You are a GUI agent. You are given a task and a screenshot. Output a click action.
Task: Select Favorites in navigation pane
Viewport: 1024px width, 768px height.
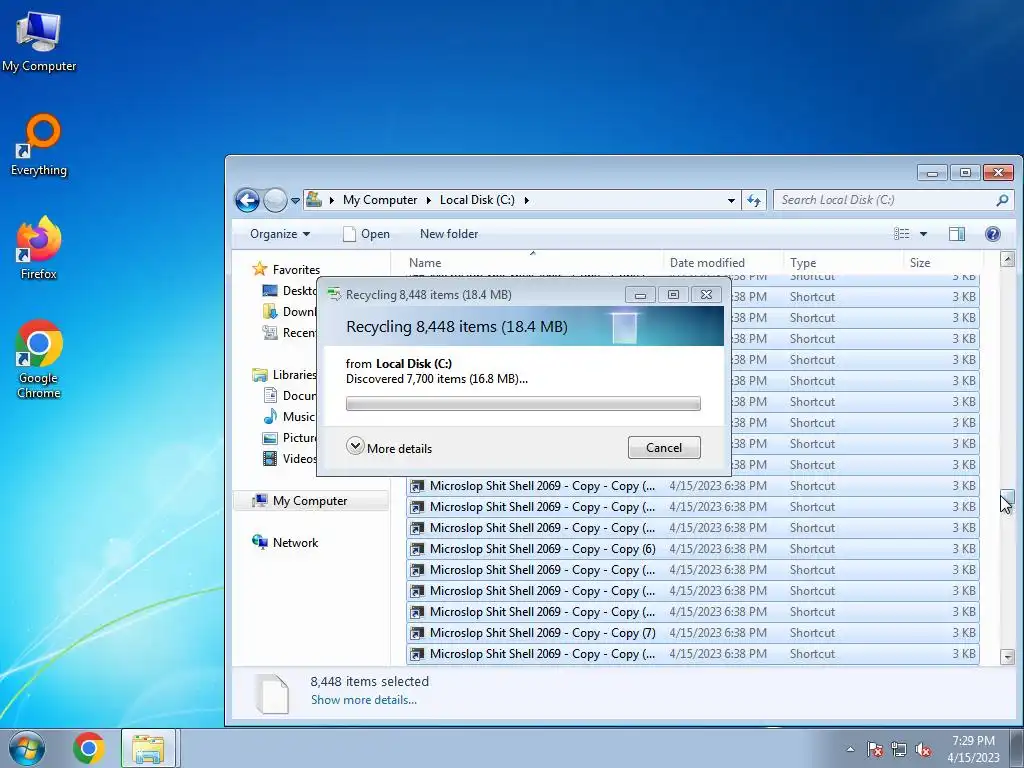[296, 269]
